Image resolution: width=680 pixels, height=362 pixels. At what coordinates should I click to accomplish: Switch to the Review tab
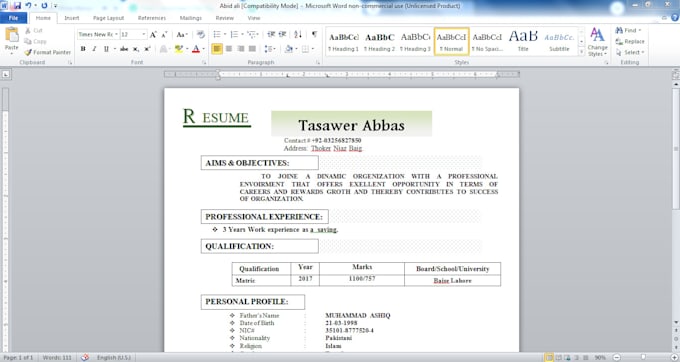[x=225, y=18]
